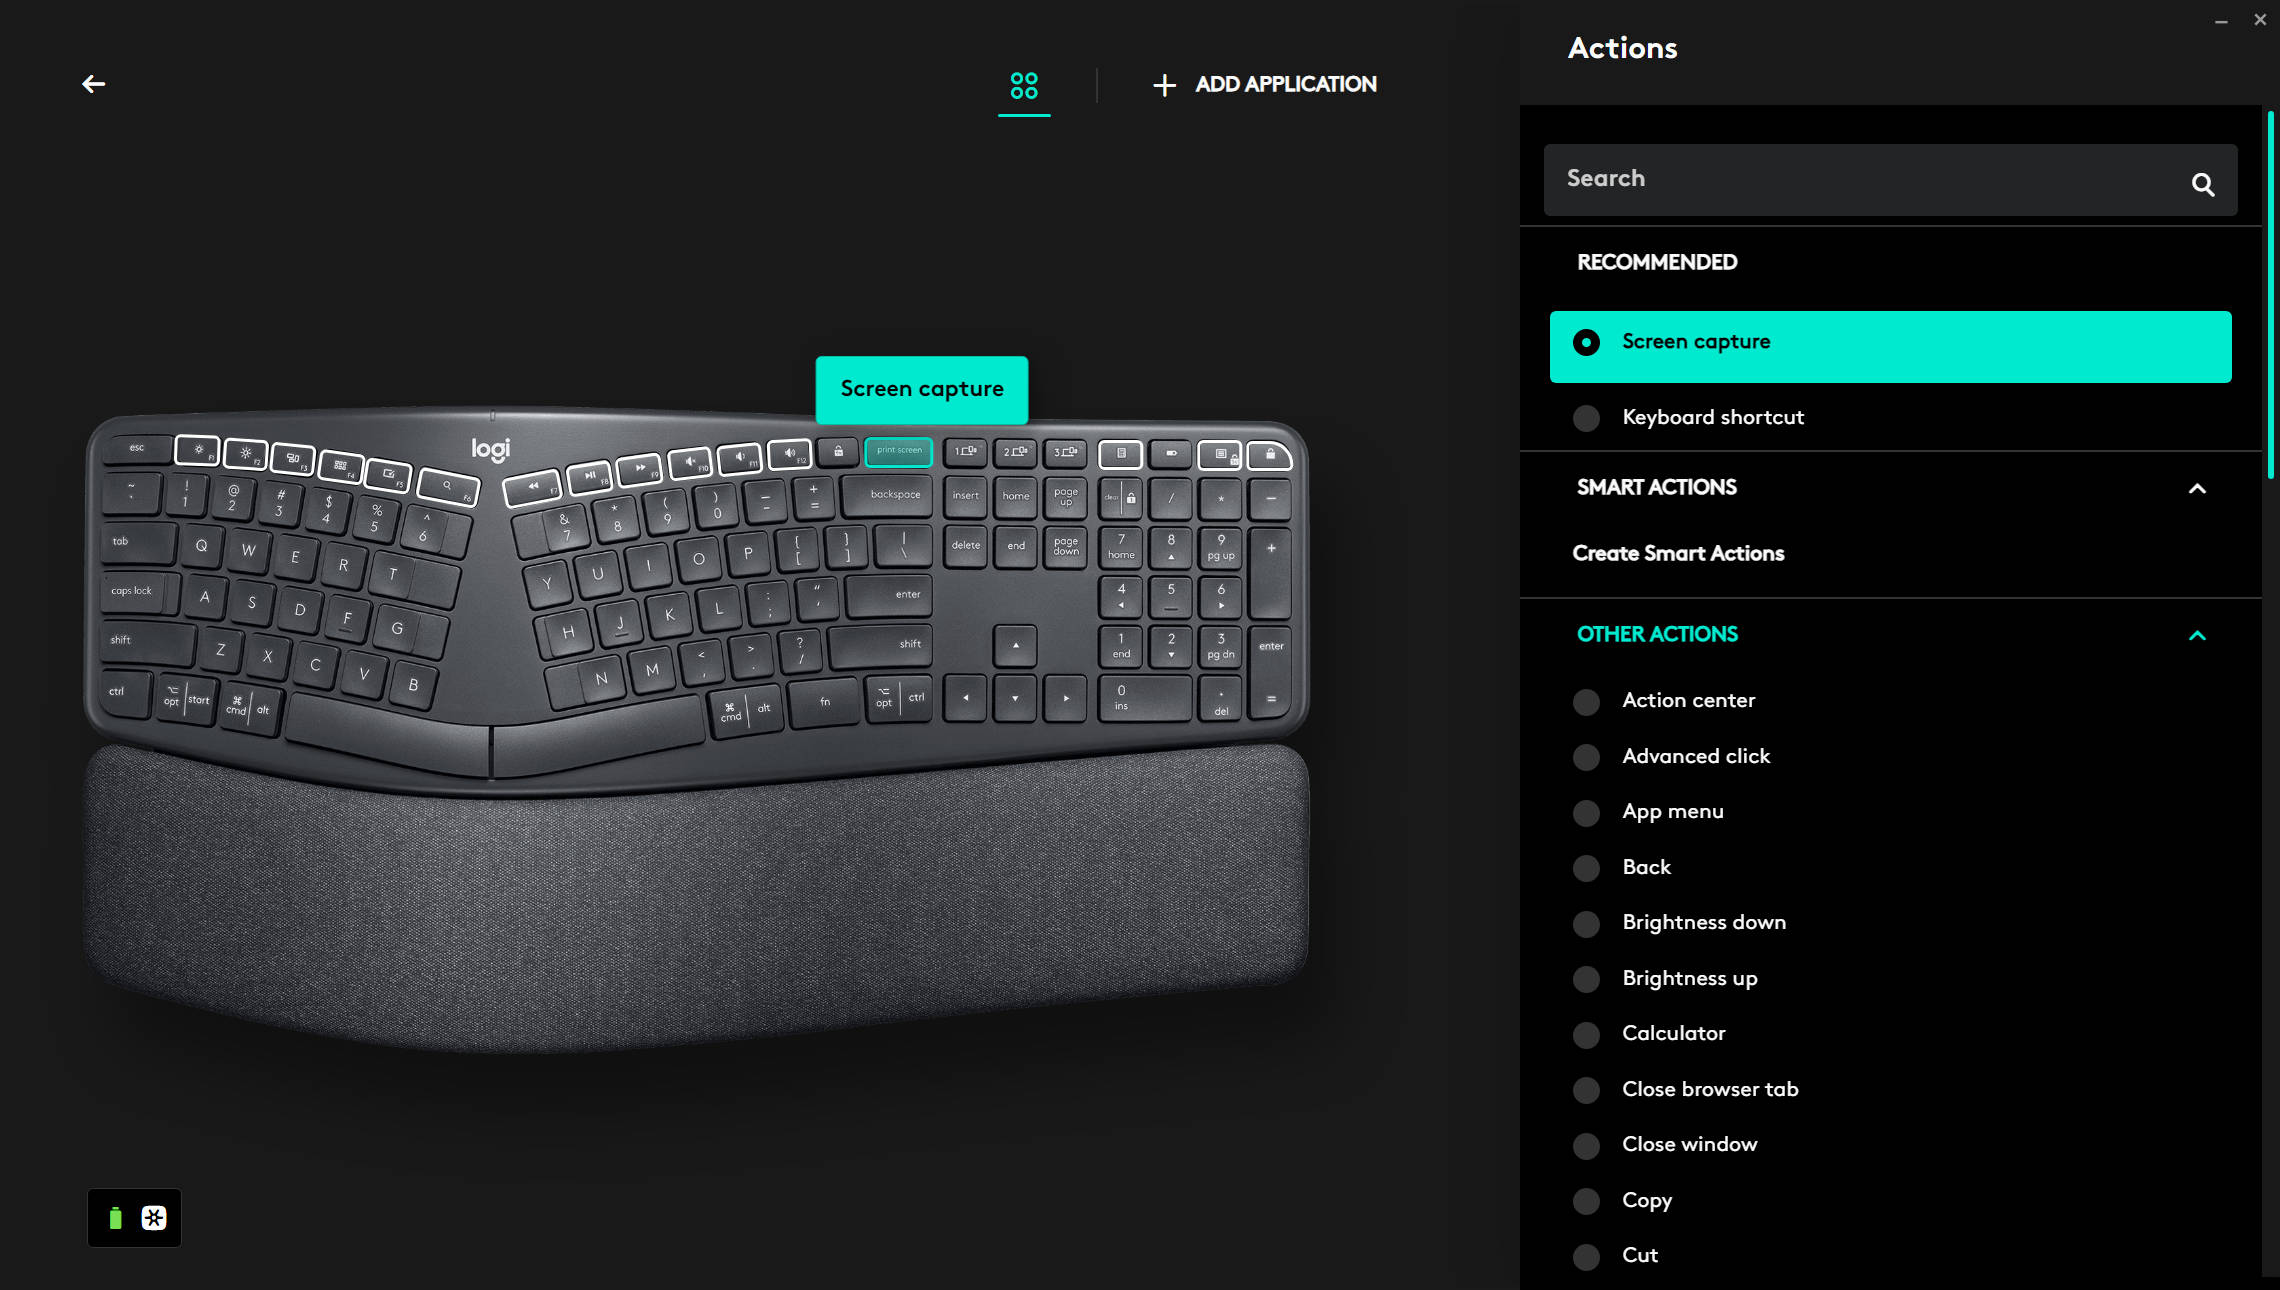The width and height of the screenshot is (2280, 1290).
Task: Select Screen capture radio button
Action: click(1588, 343)
